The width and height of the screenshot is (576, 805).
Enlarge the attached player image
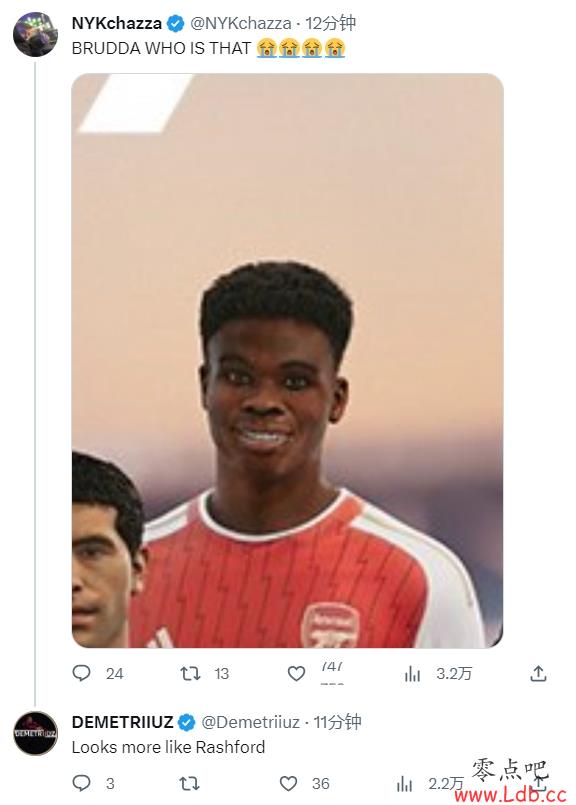[287, 360]
